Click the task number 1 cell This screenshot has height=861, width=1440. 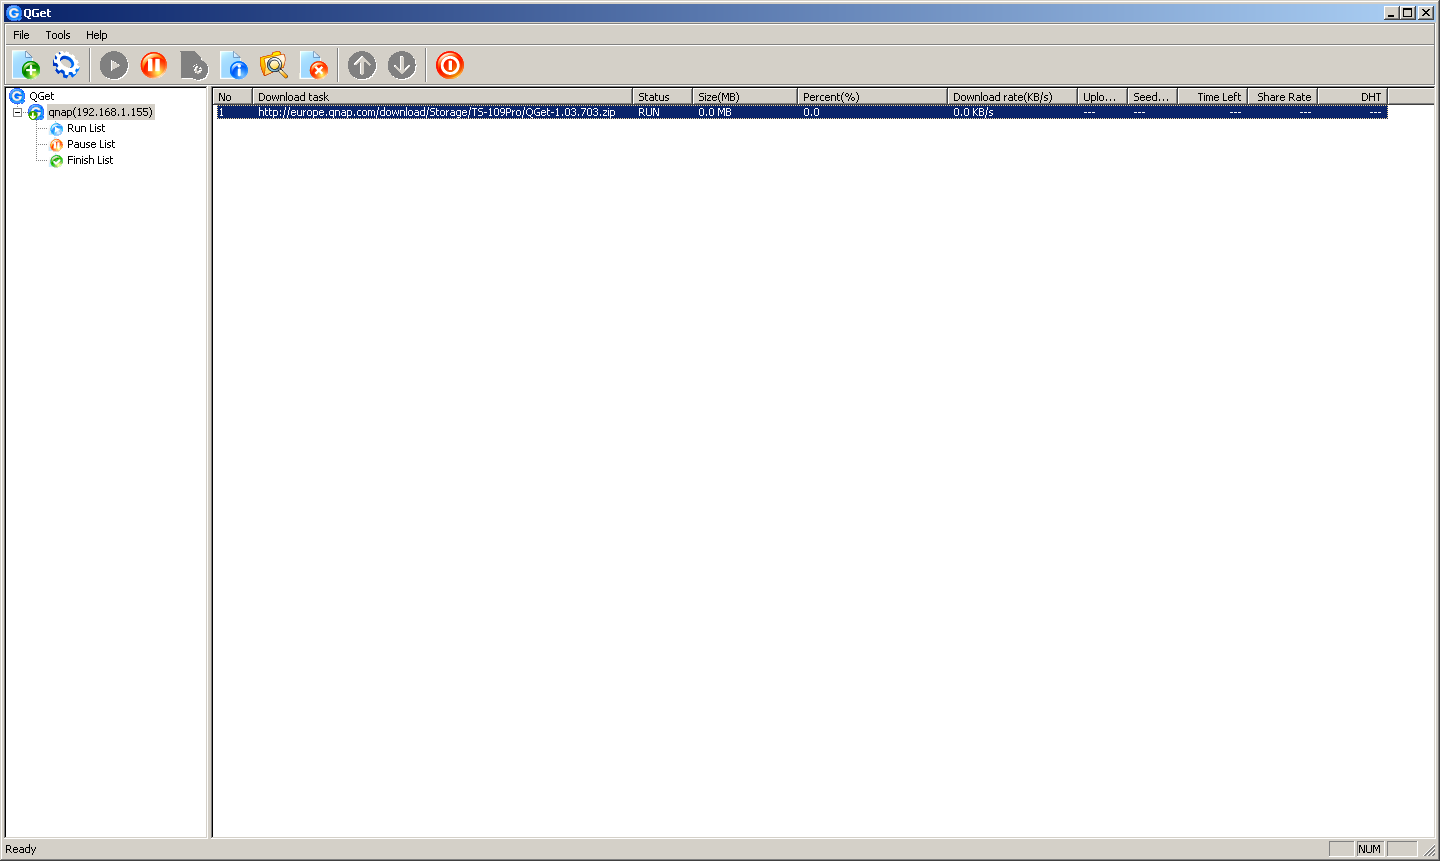tap(221, 112)
